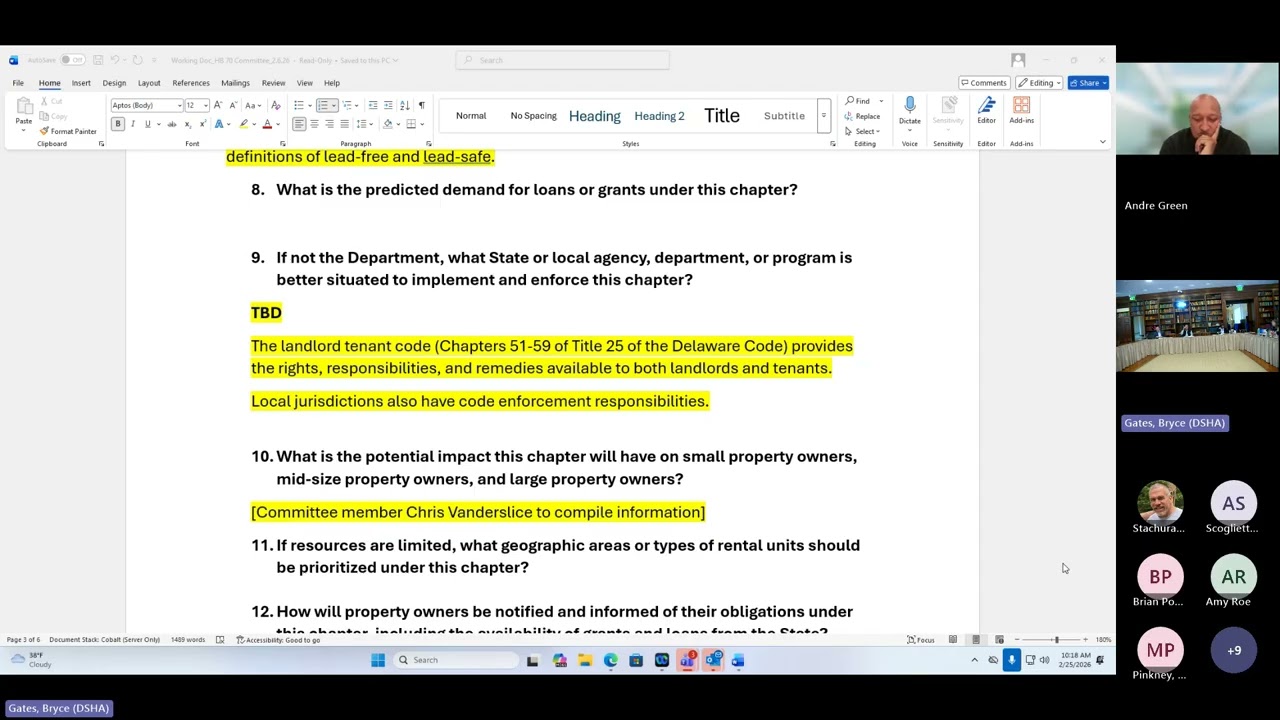Open the Editor proofing pane

[986, 110]
